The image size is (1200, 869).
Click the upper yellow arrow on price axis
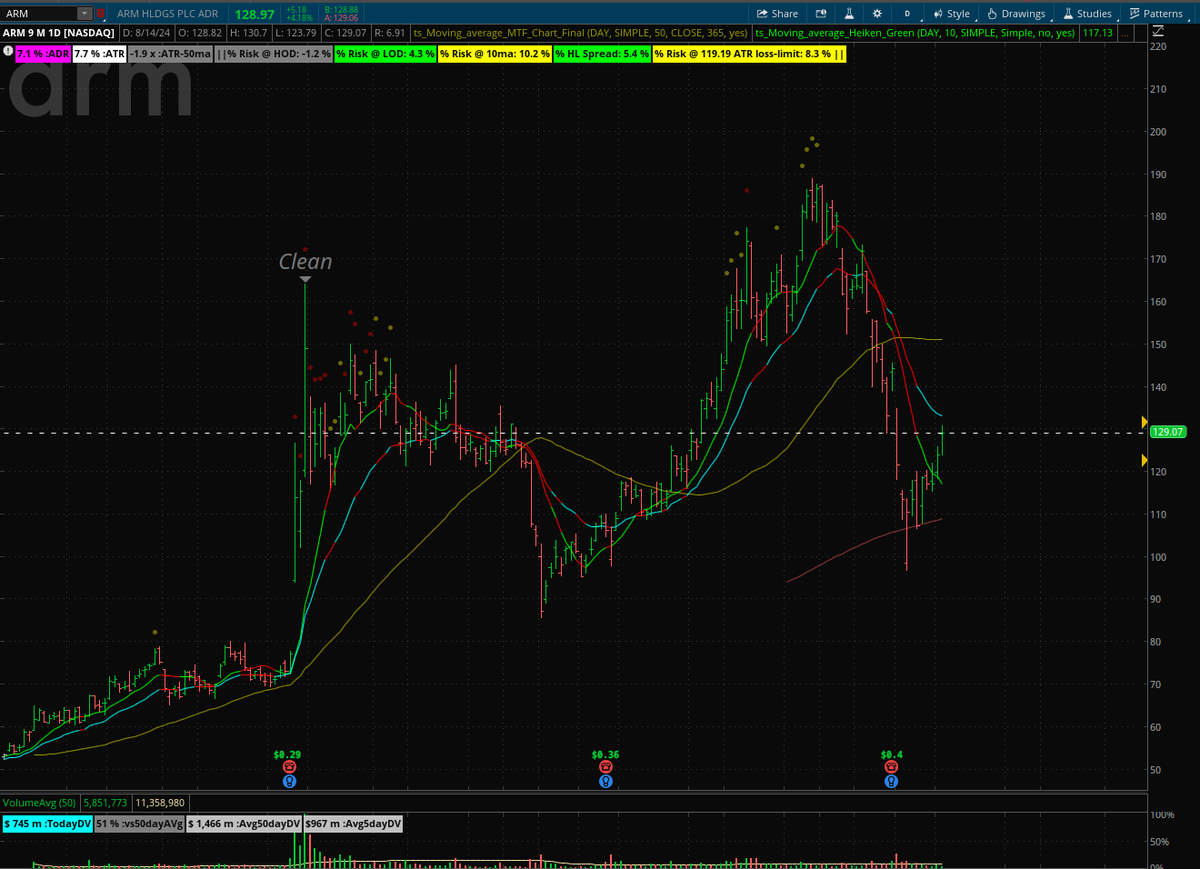click(x=1145, y=422)
